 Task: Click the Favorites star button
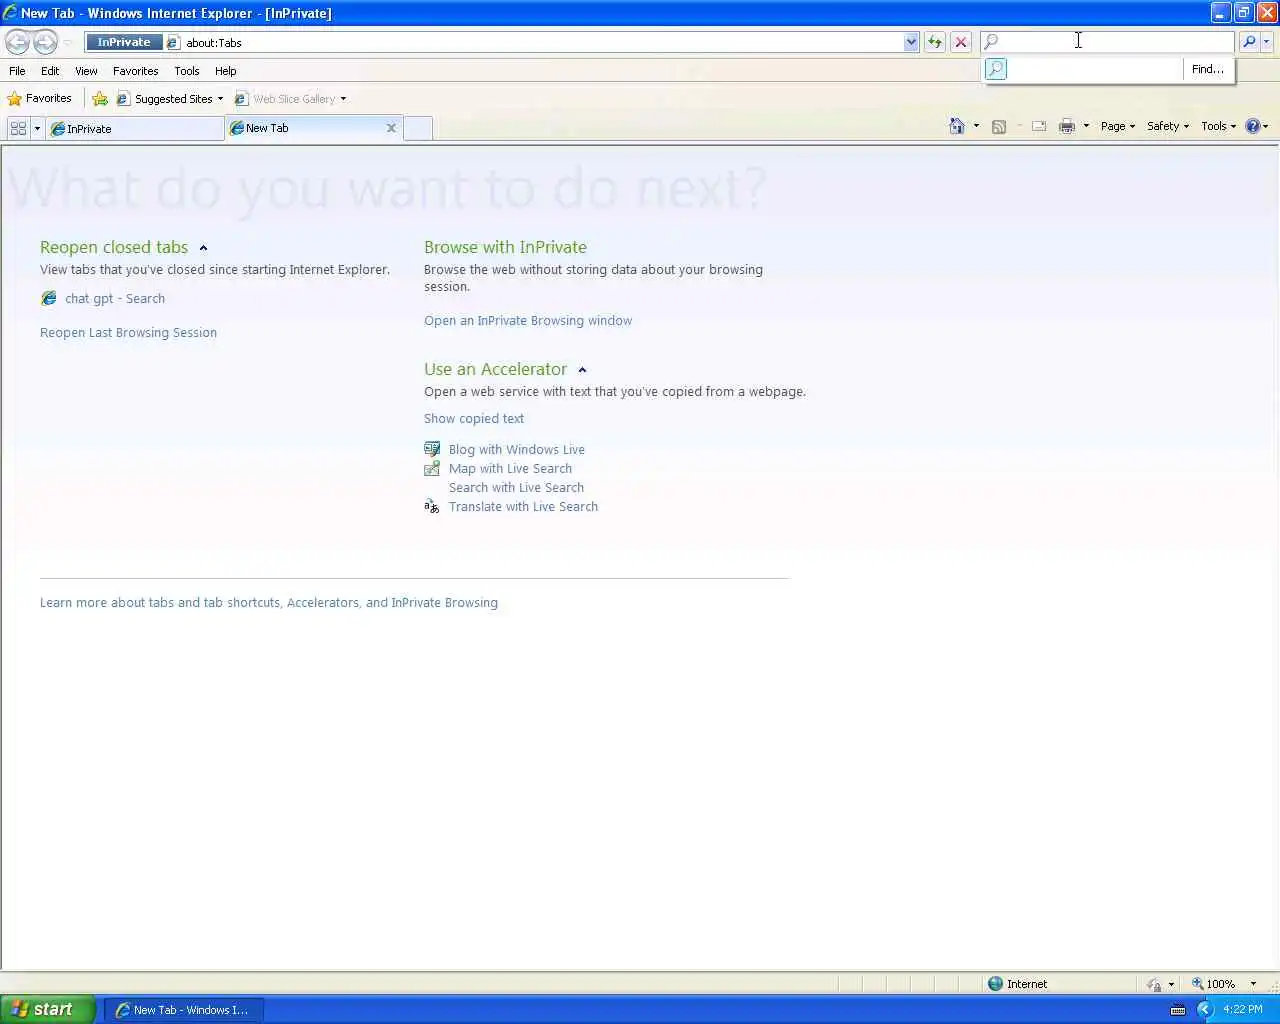point(40,98)
